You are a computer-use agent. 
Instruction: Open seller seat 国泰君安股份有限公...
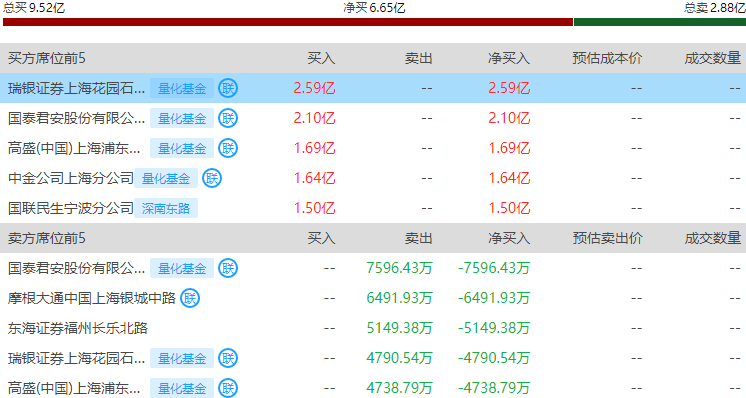[76, 268]
